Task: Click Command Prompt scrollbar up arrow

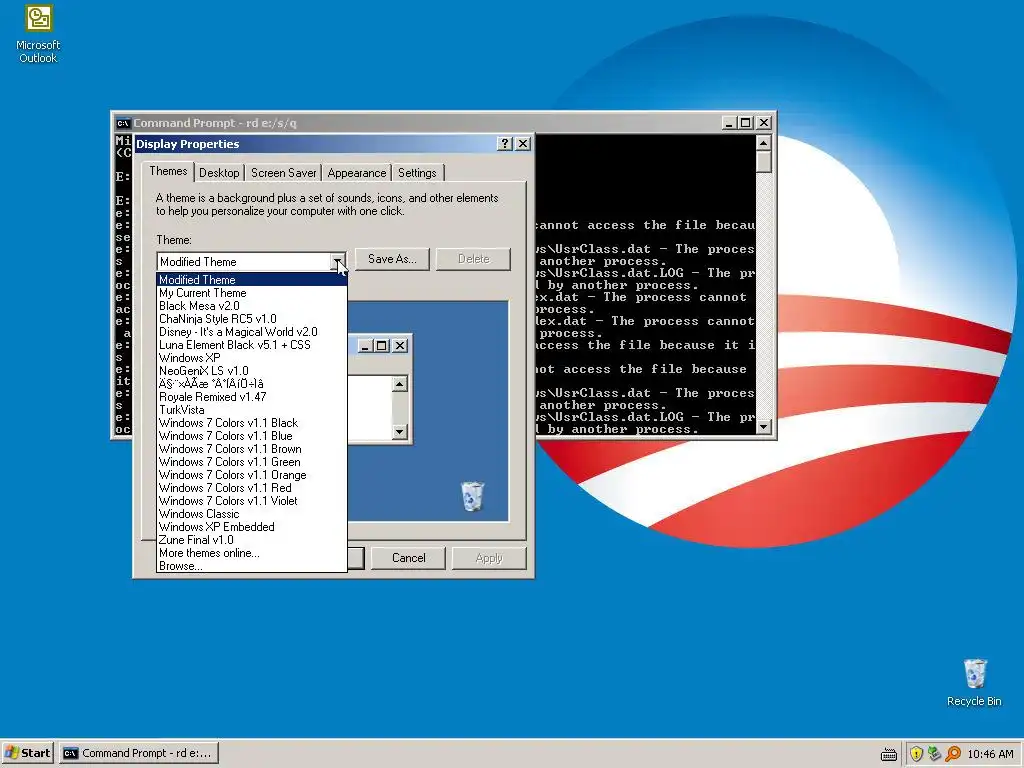Action: tap(763, 142)
